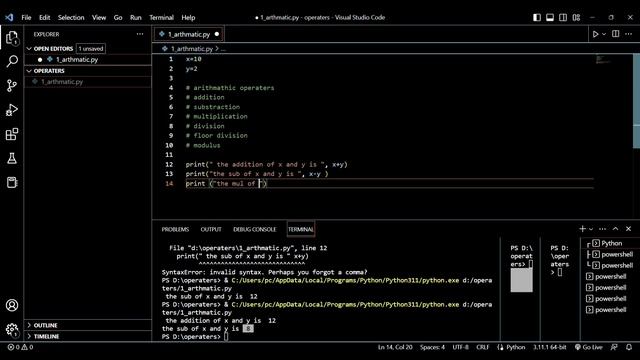Click line 12 print addition statement
Viewport: 640px width, 360px height.
[267, 164]
